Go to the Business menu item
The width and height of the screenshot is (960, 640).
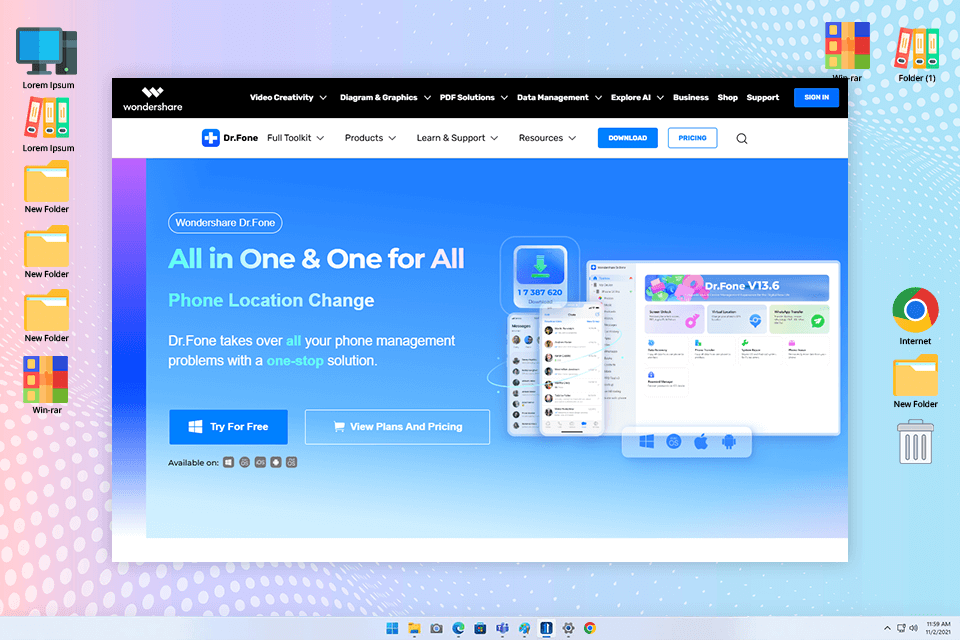click(x=691, y=97)
